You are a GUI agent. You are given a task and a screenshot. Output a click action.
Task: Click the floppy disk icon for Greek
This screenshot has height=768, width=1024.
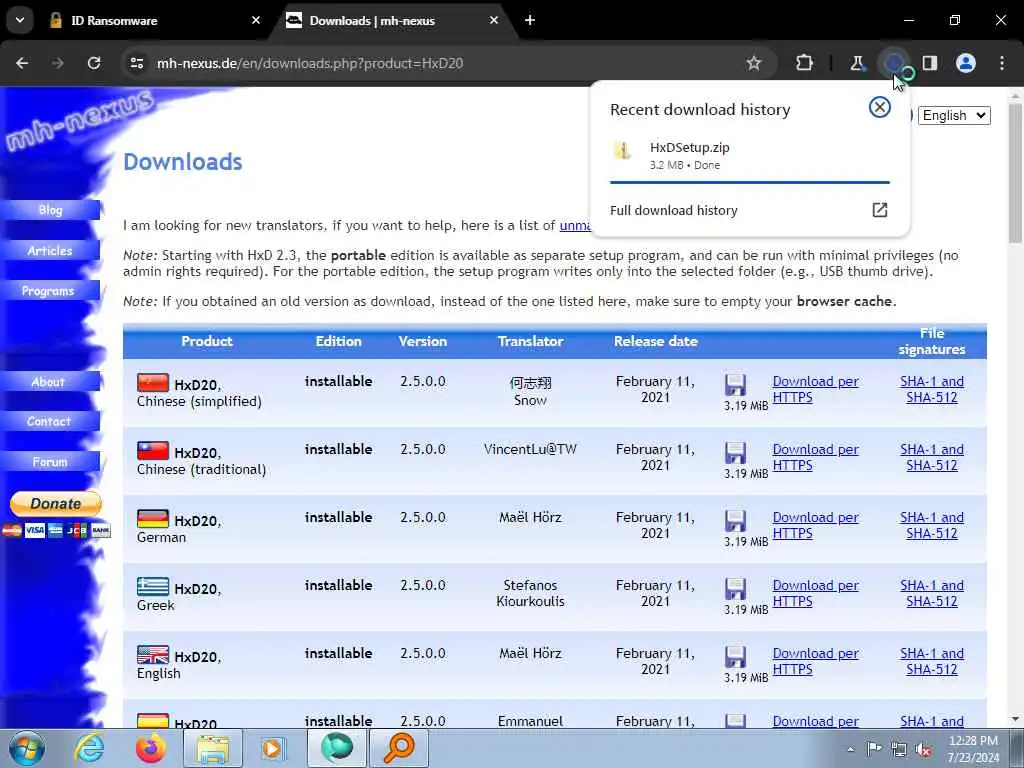click(x=735, y=588)
